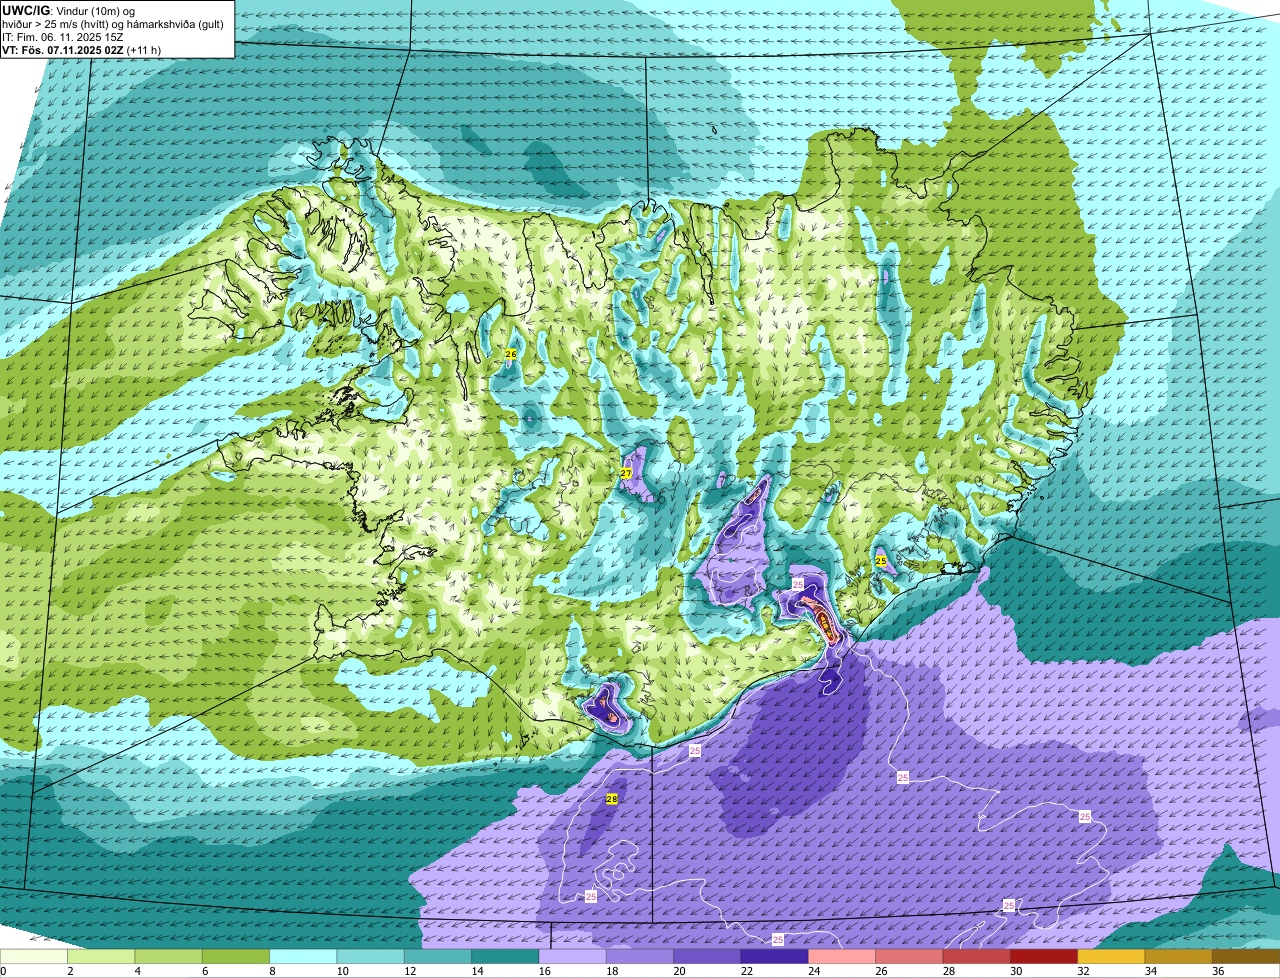Pick the 20–22 m/s purple legend swatch
The width and height of the screenshot is (1280, 978).
[x=707, y=956]
